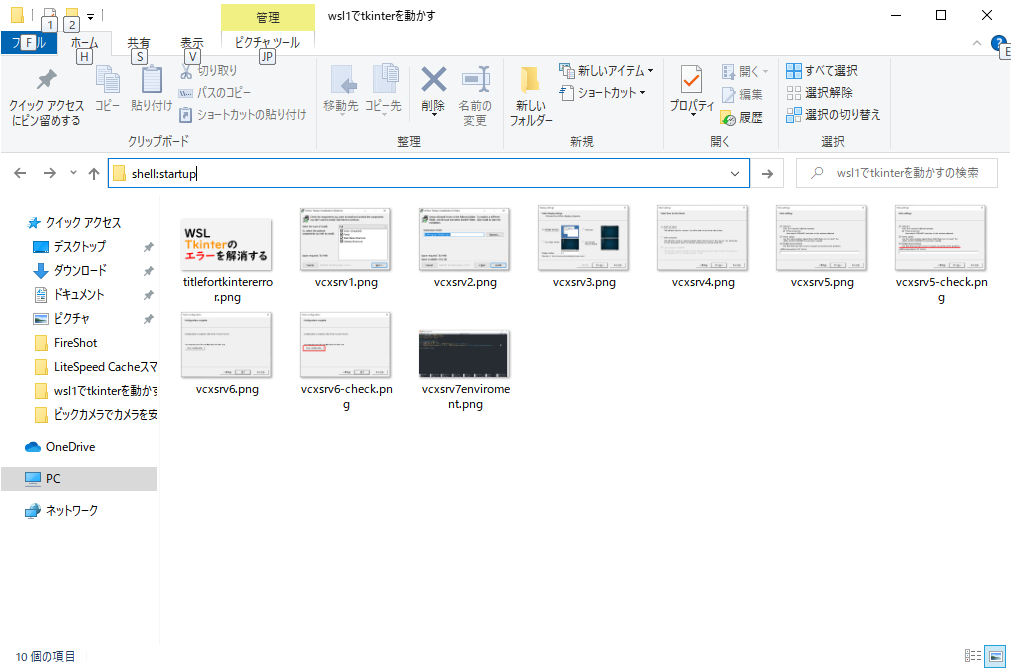The width and height of the screenshot is (1011, 669).
Task: Open Downloads (ダウンロード) in sidebar
Action: click(80, 271)
